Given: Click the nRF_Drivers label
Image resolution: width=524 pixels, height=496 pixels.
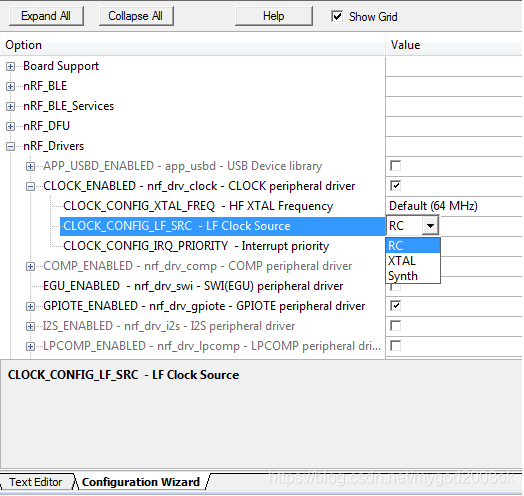Looking at the screenshot, I should (x=53, y=146).
